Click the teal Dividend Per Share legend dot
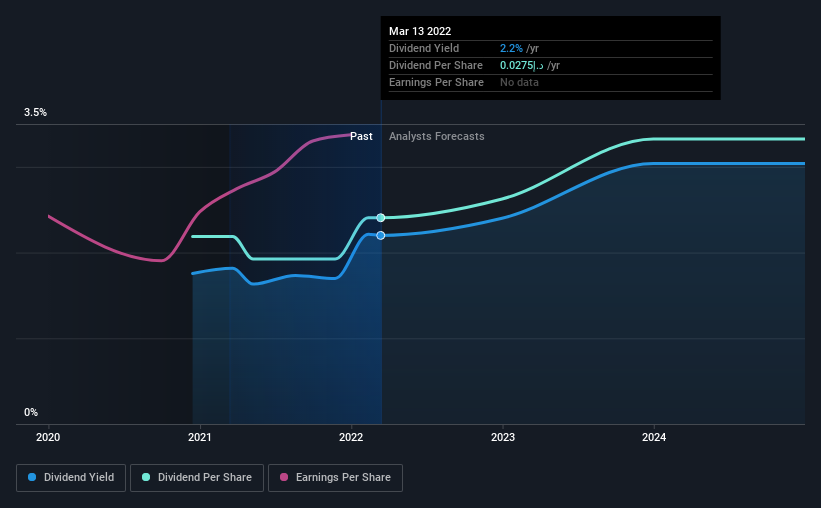The image size is (821, 508). coord(146,477)
